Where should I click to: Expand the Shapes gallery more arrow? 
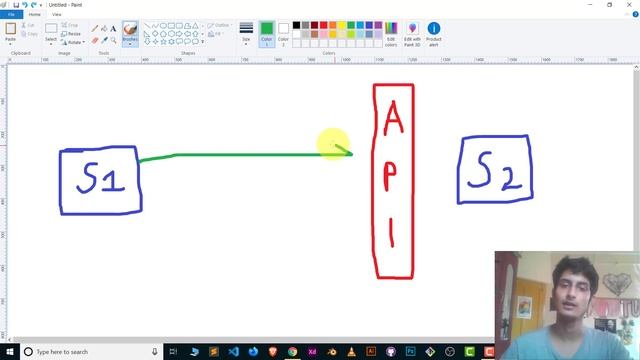tap(202, 42)
